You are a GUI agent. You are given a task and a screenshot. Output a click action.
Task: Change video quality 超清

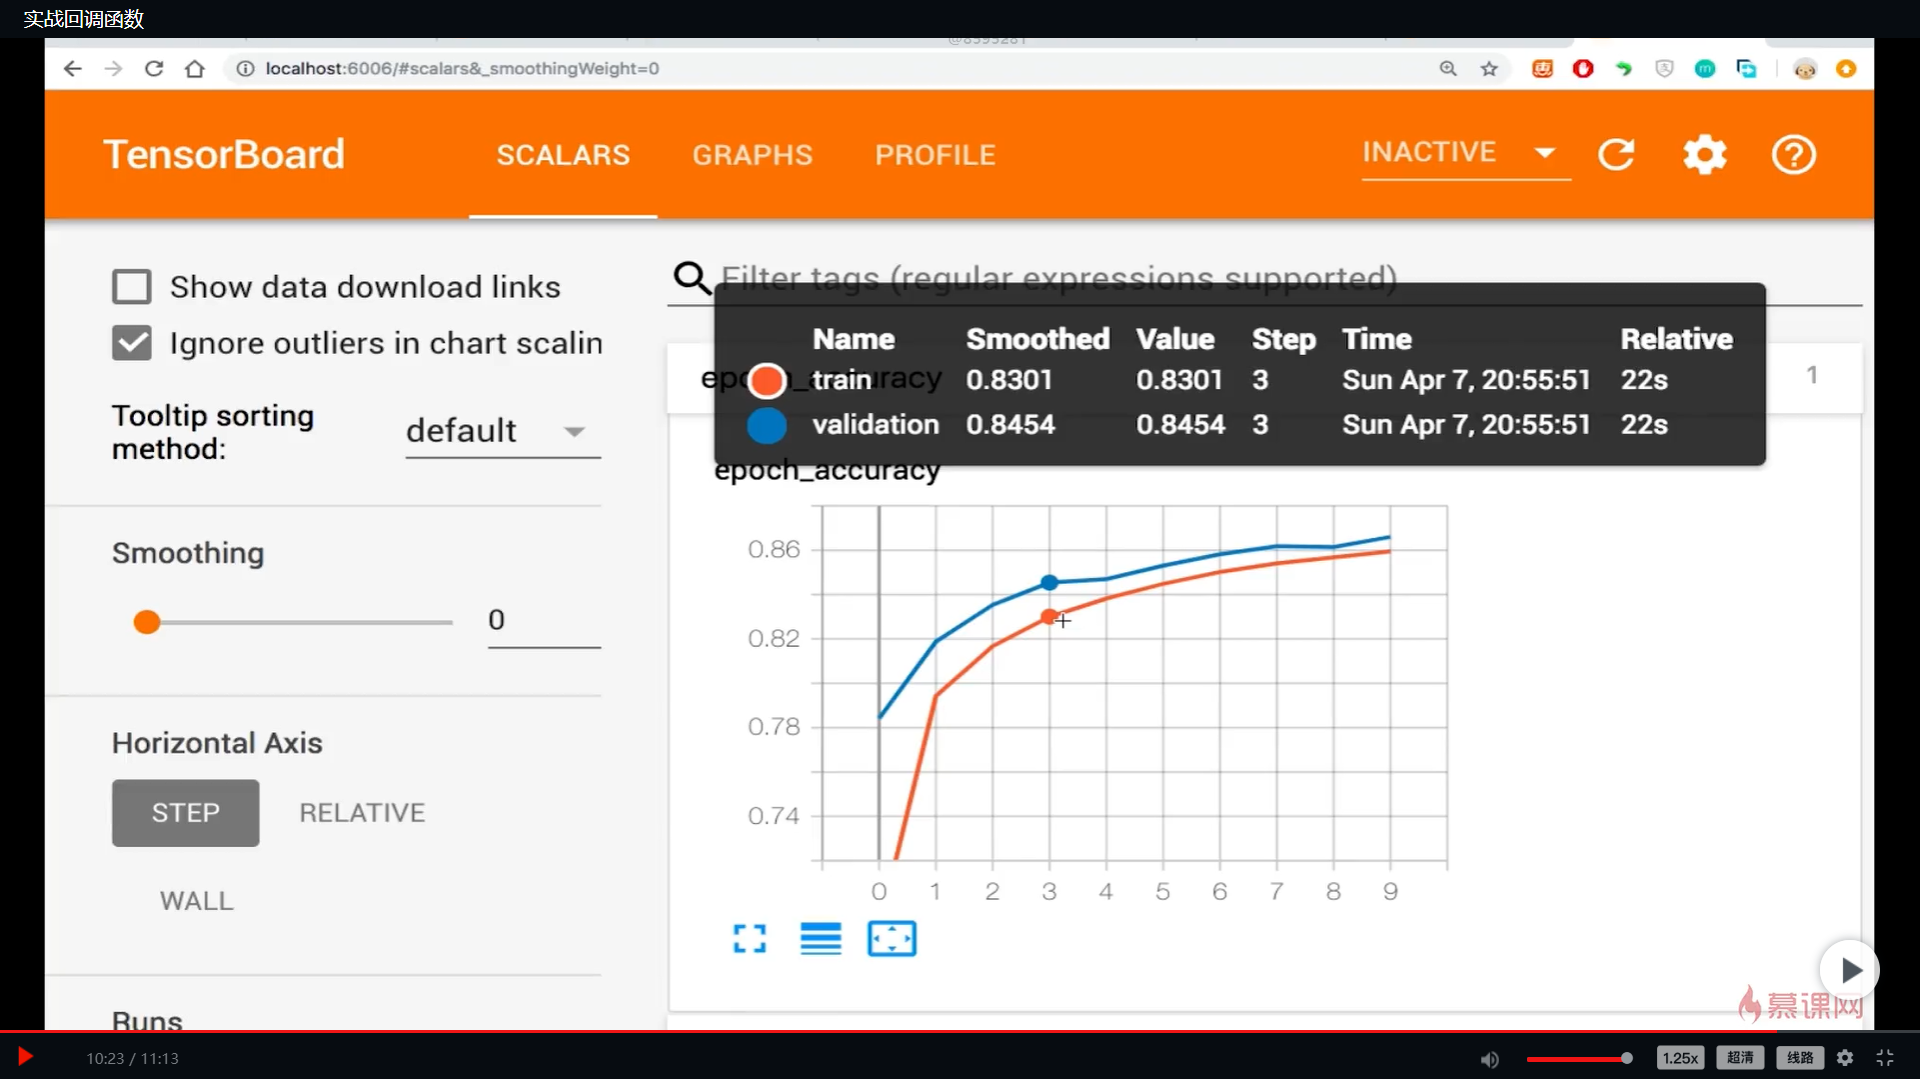point(1740,1058)
